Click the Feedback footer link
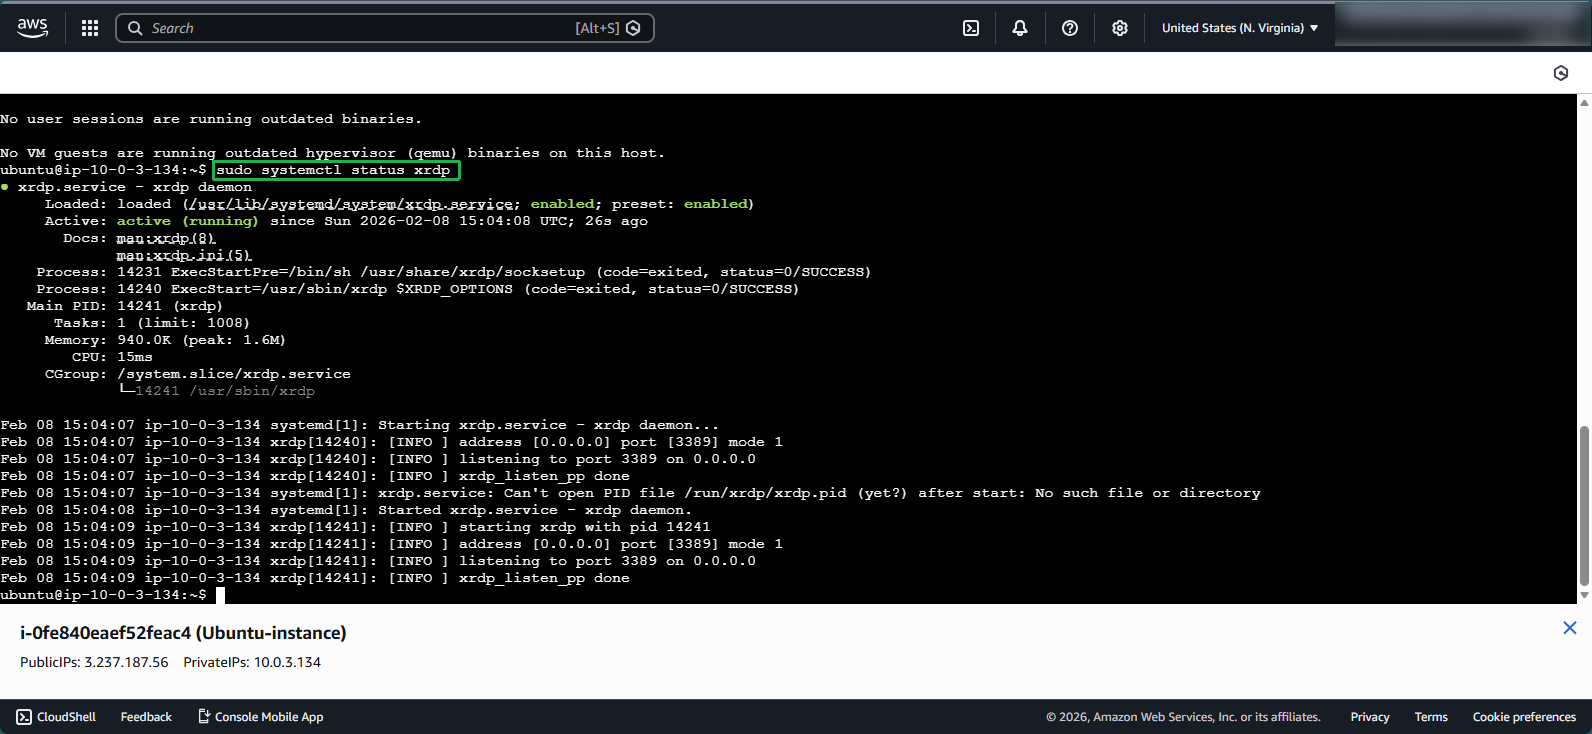1592x734 pixels. pyautogui.click(x=146, y=717)
